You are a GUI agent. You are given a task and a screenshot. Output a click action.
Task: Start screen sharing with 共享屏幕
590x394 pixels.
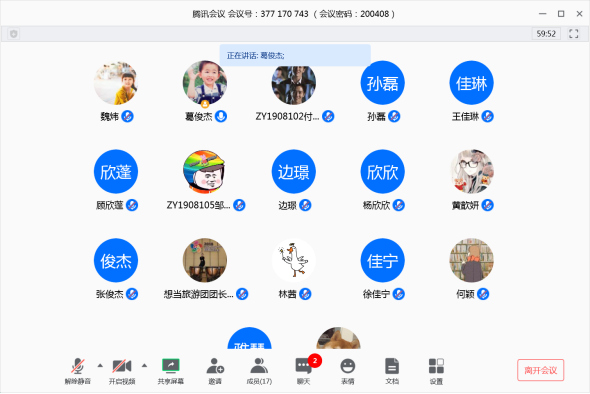tap(170, 370)
